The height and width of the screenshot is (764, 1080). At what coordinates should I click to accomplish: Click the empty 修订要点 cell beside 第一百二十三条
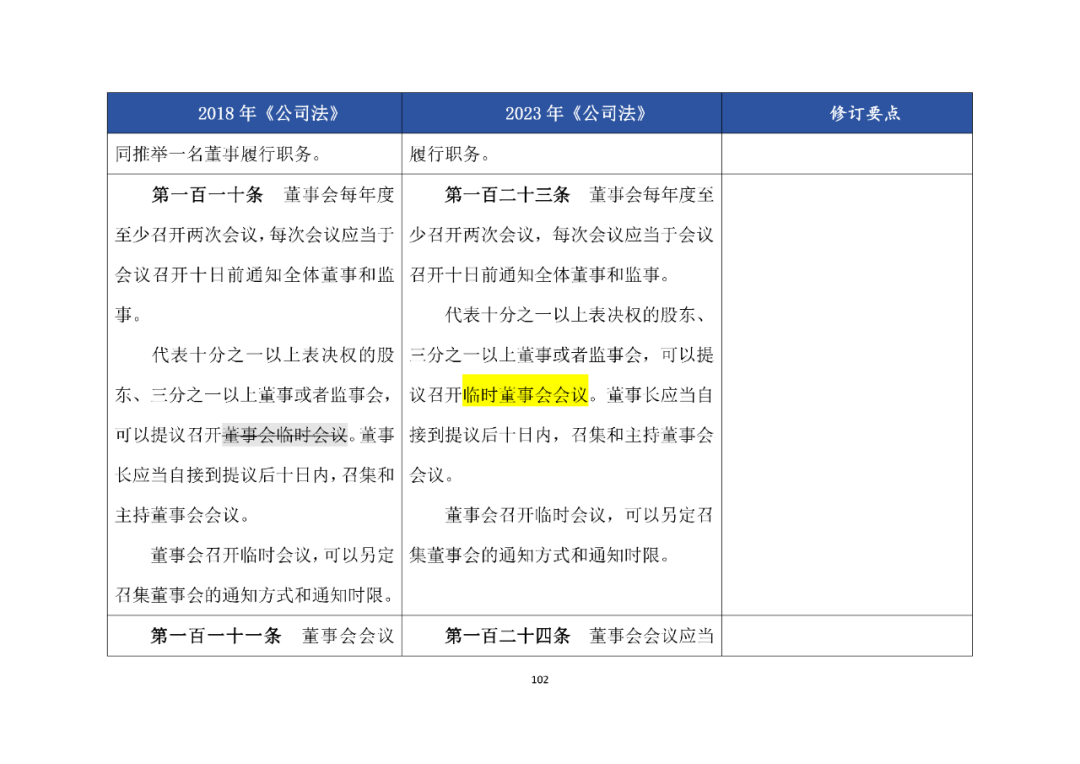click(847, 395)
